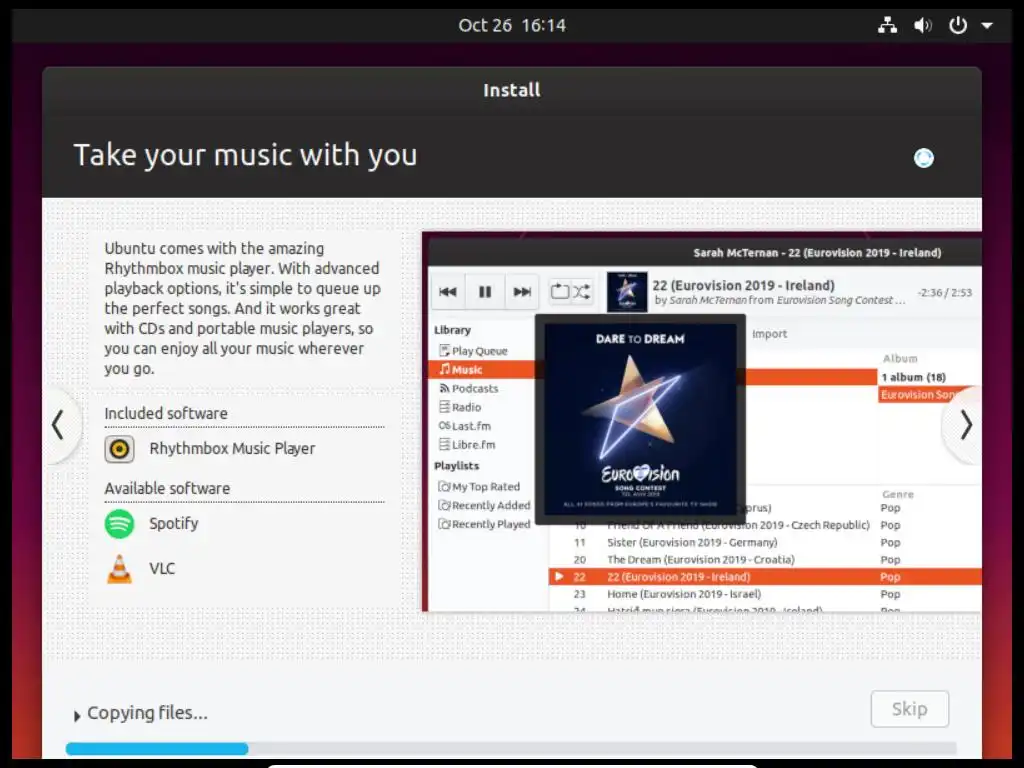Click the Rhythmbox Music Player icon

120,449
